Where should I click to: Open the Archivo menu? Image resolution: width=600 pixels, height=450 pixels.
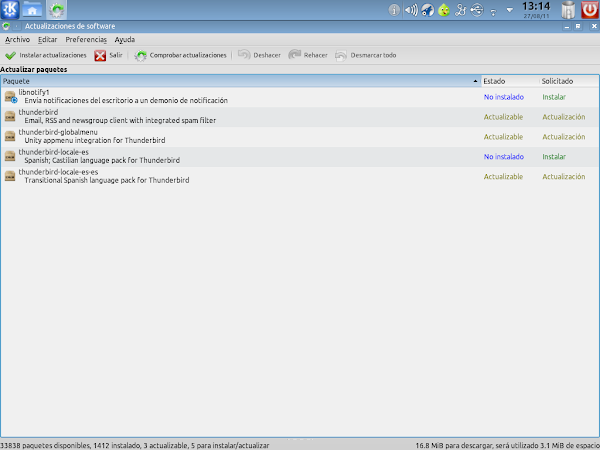pos(17,39)
